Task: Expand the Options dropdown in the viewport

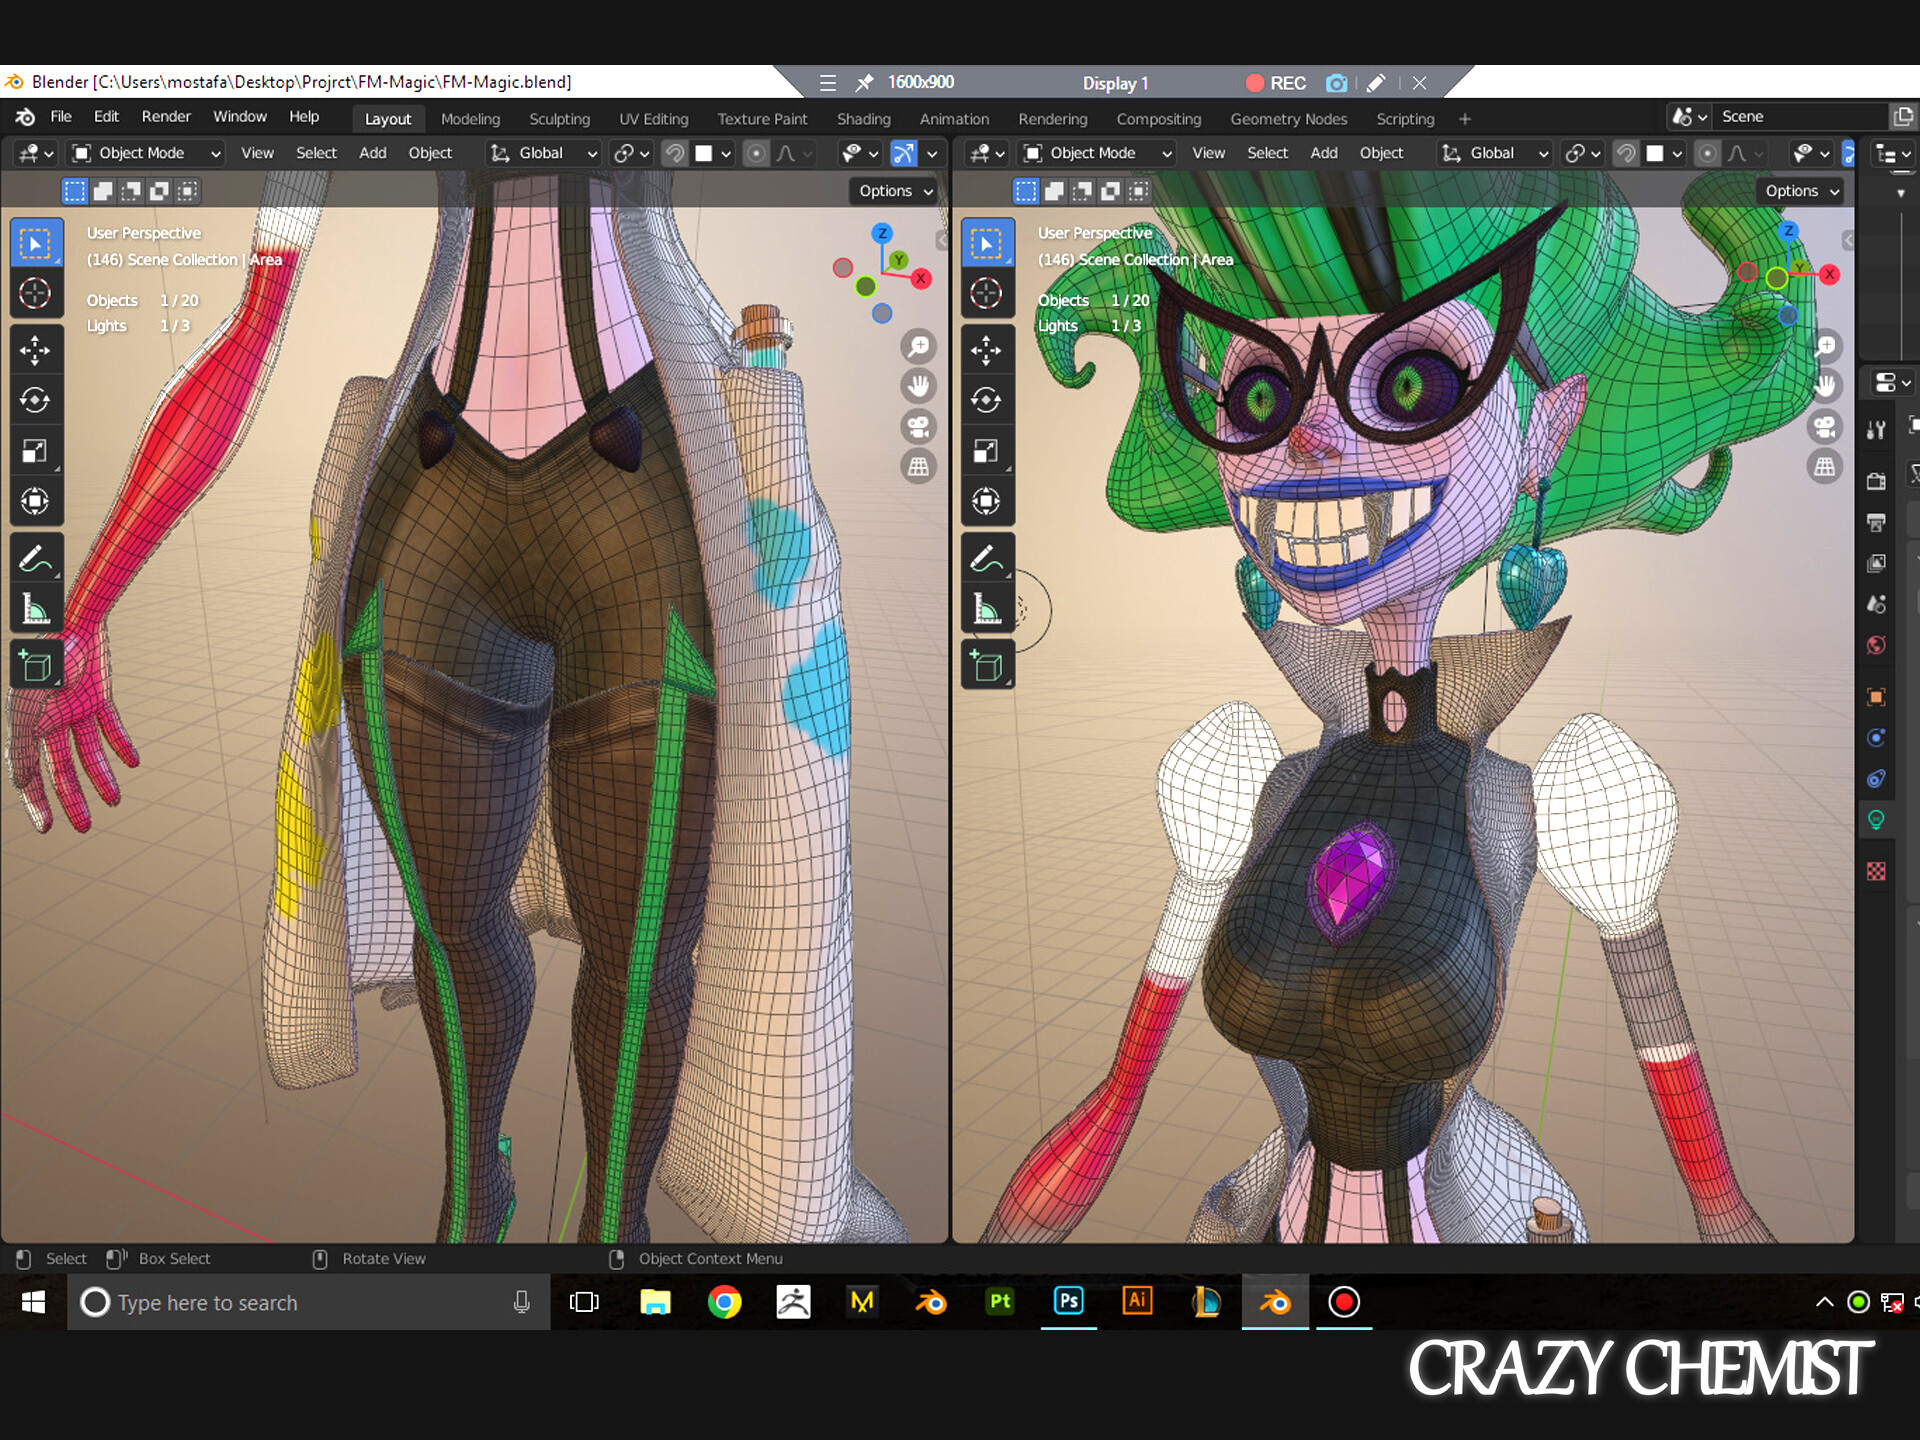Action: tap(892, 191)
